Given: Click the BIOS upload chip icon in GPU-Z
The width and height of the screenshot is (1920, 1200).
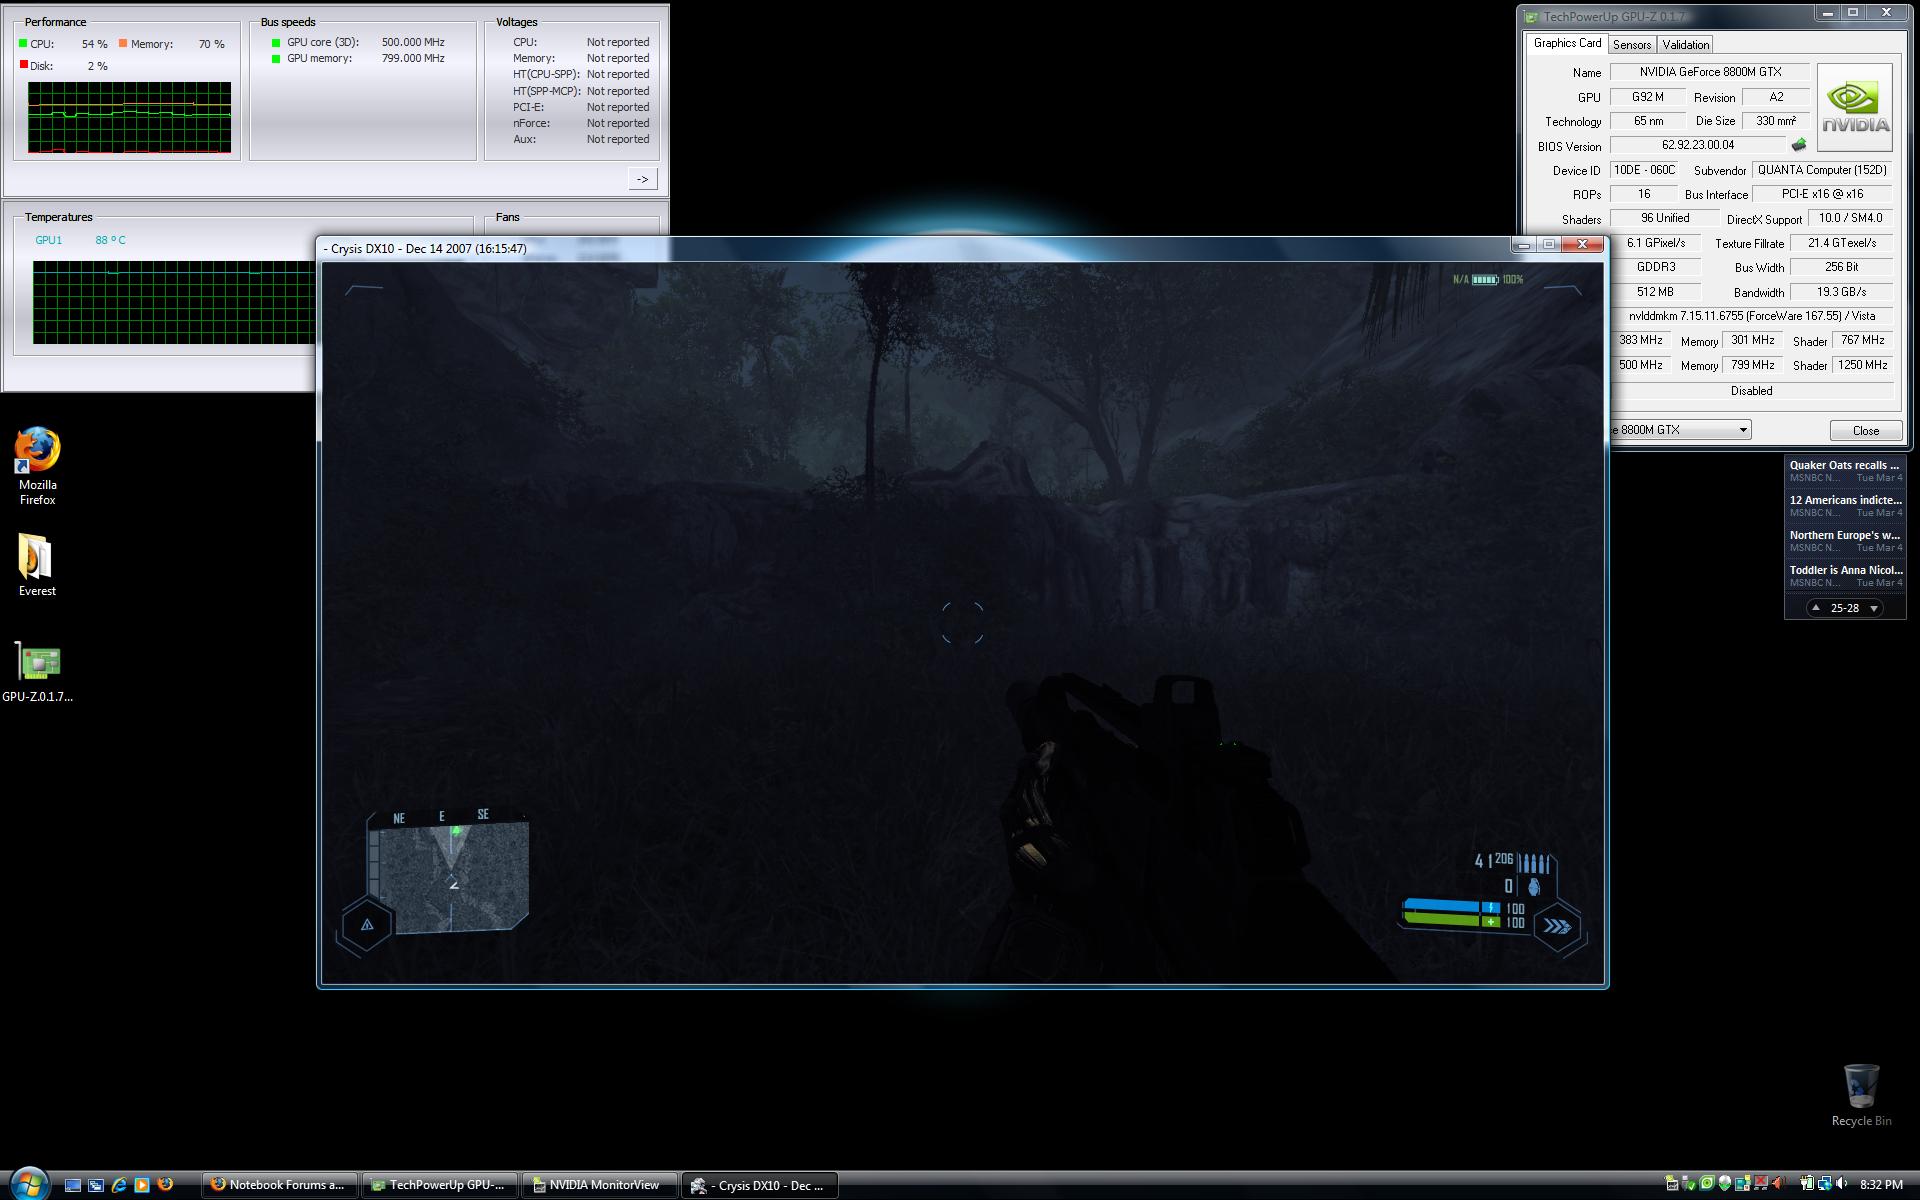Looking at the screenshot, I should (x=1798, y=145).
